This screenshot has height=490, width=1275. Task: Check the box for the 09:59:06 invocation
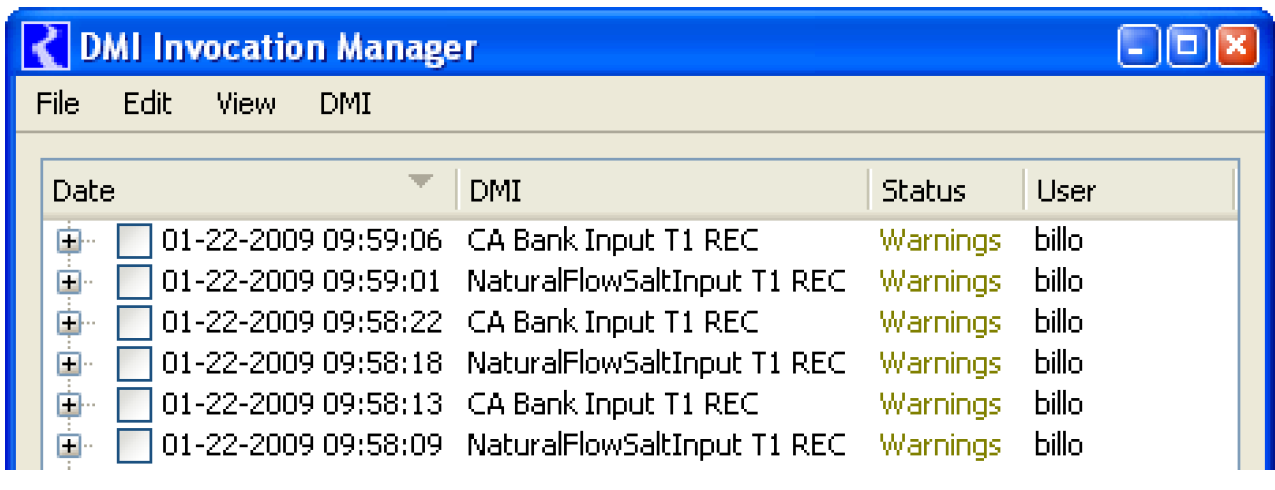click(x=134, y=241)
